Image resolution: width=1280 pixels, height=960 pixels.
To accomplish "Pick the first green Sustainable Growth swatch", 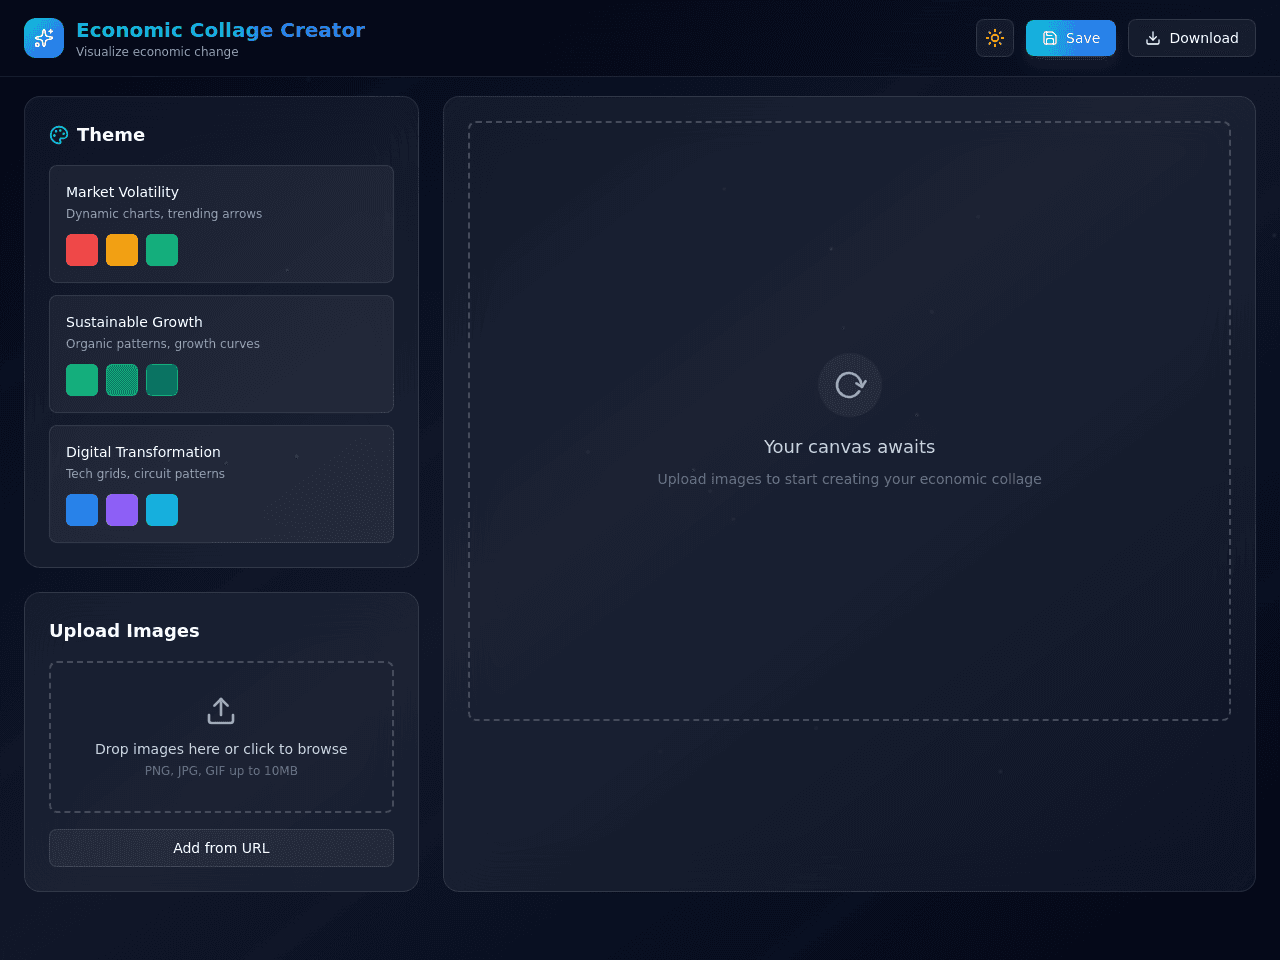I will tap(82, 380).
